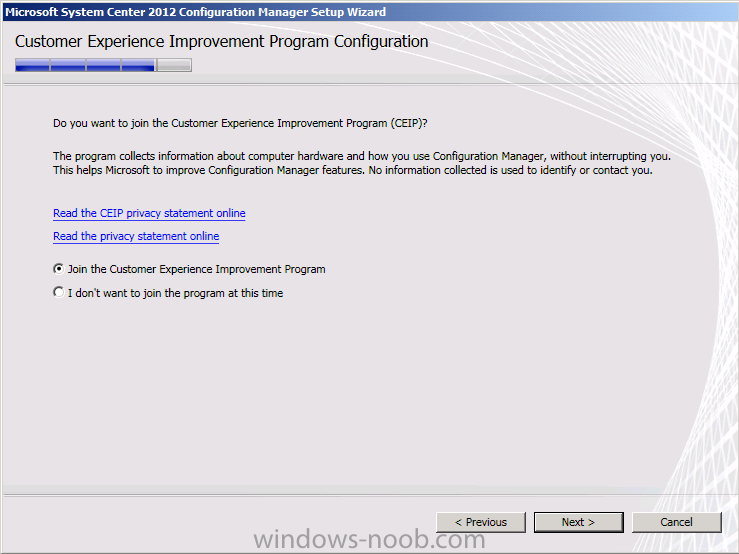Cancel the setup wizard
The width and height of the screenshot is (739, 554).
click(676, 522)
